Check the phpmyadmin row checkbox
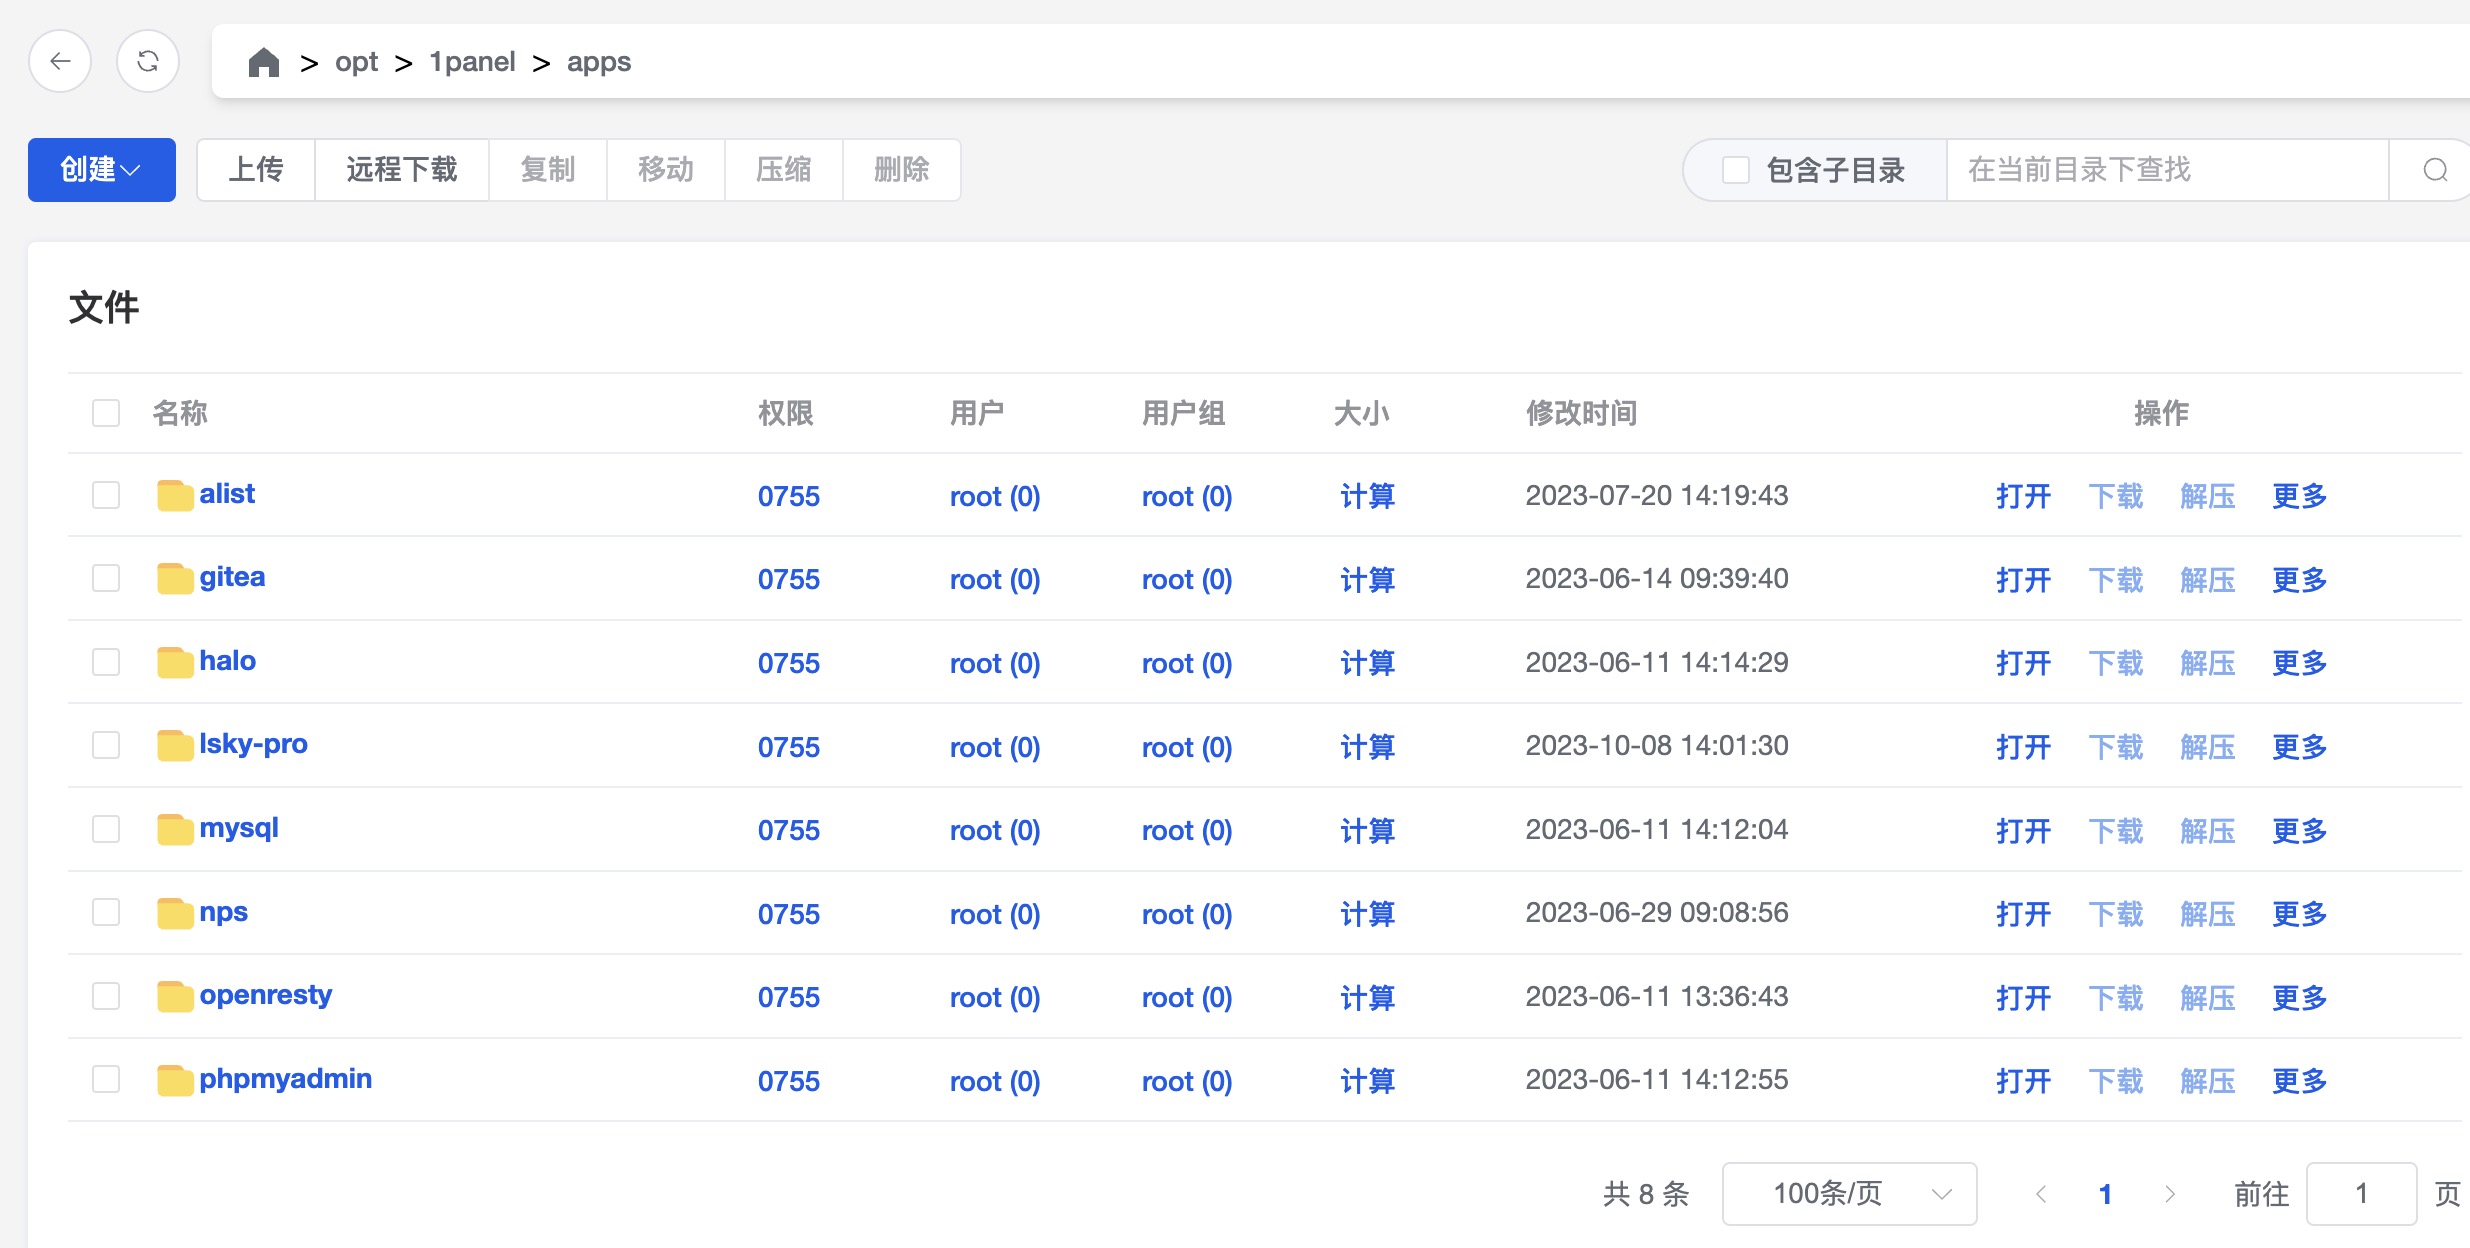2470x1248 pixels. (x=106, y=1079)
